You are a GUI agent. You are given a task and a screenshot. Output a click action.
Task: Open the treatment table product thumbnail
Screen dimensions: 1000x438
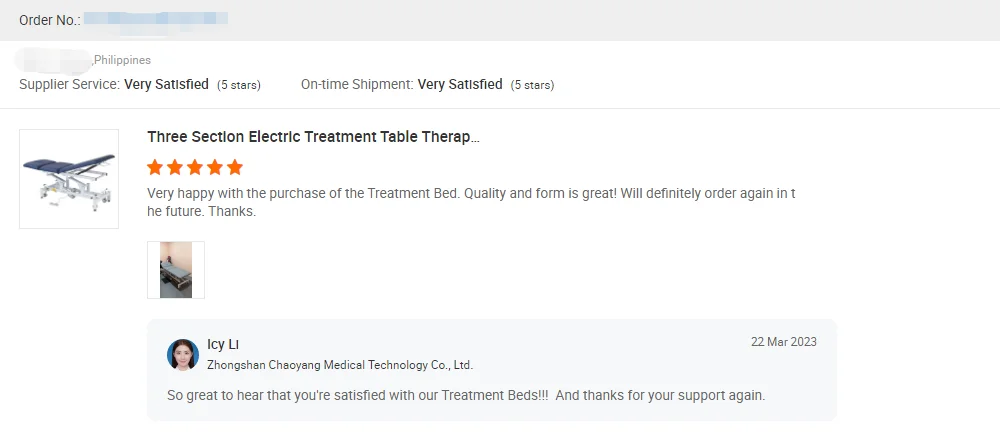point(69,179)
